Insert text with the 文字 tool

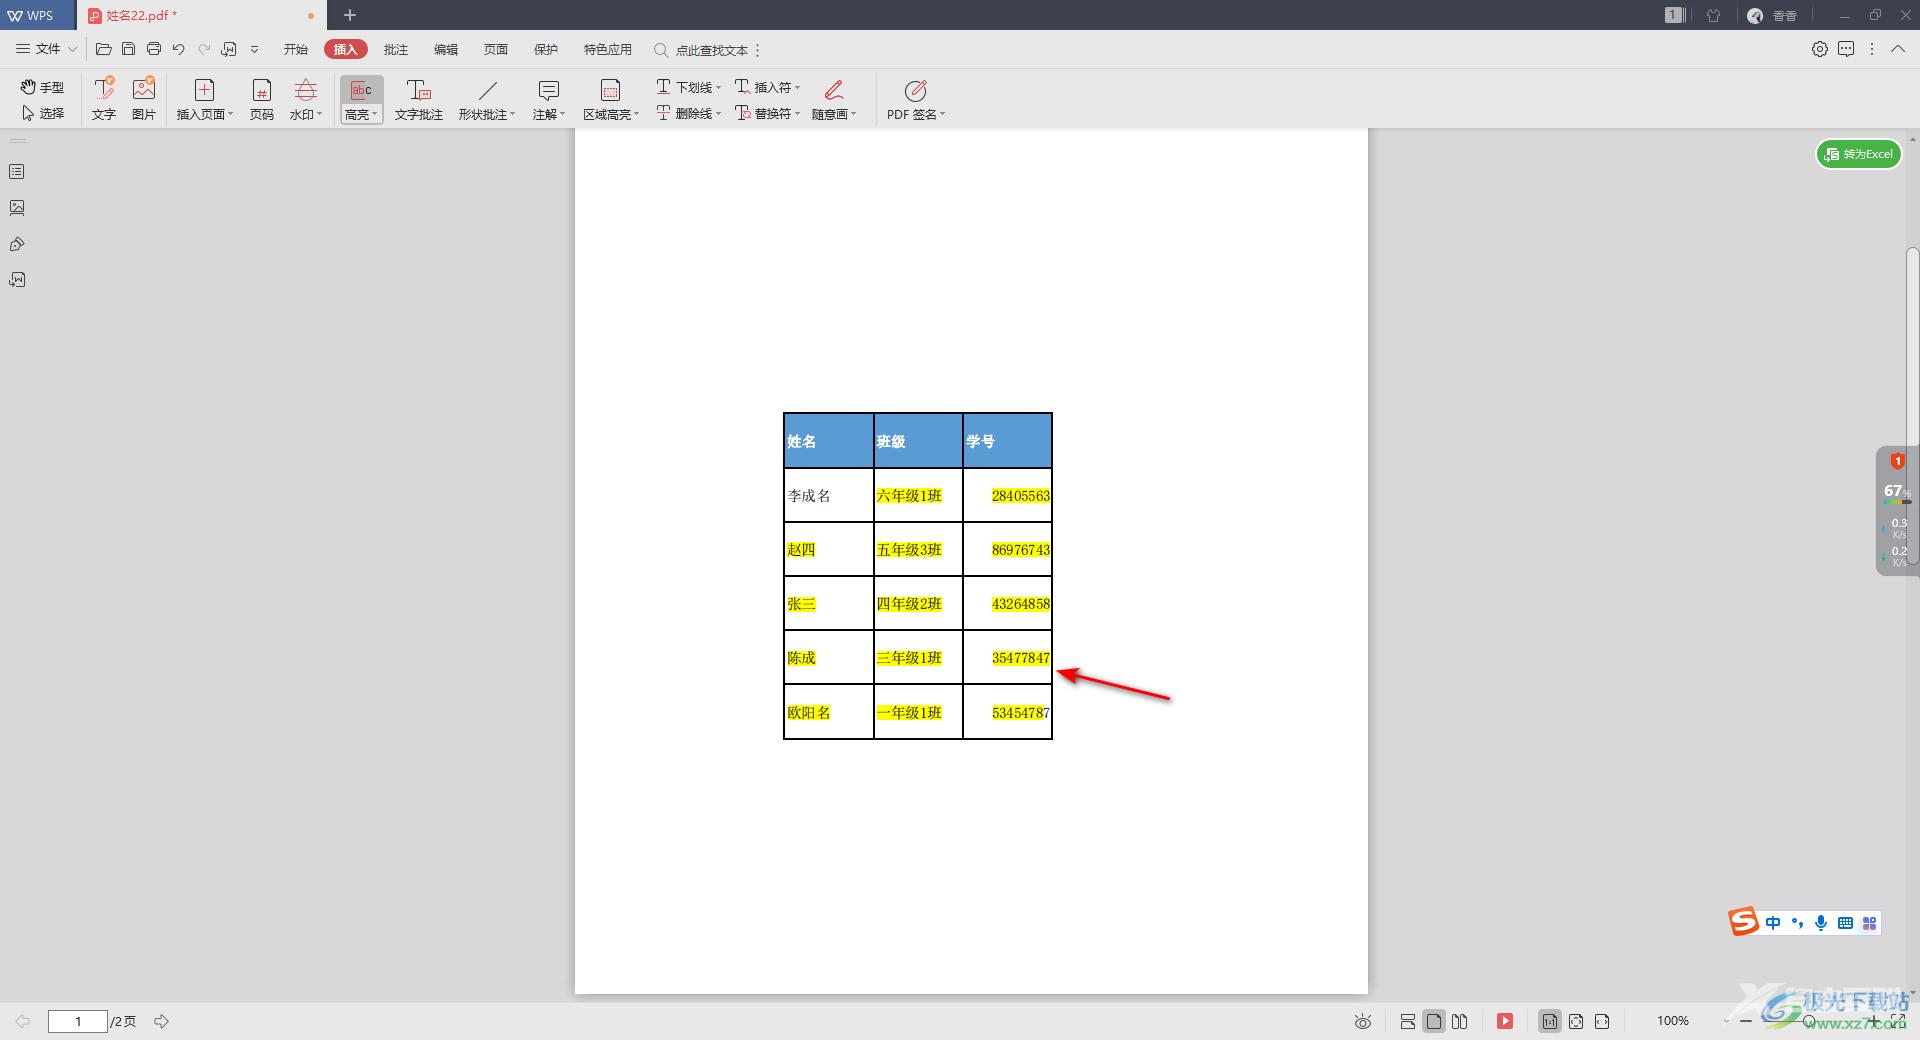point(104,98)
